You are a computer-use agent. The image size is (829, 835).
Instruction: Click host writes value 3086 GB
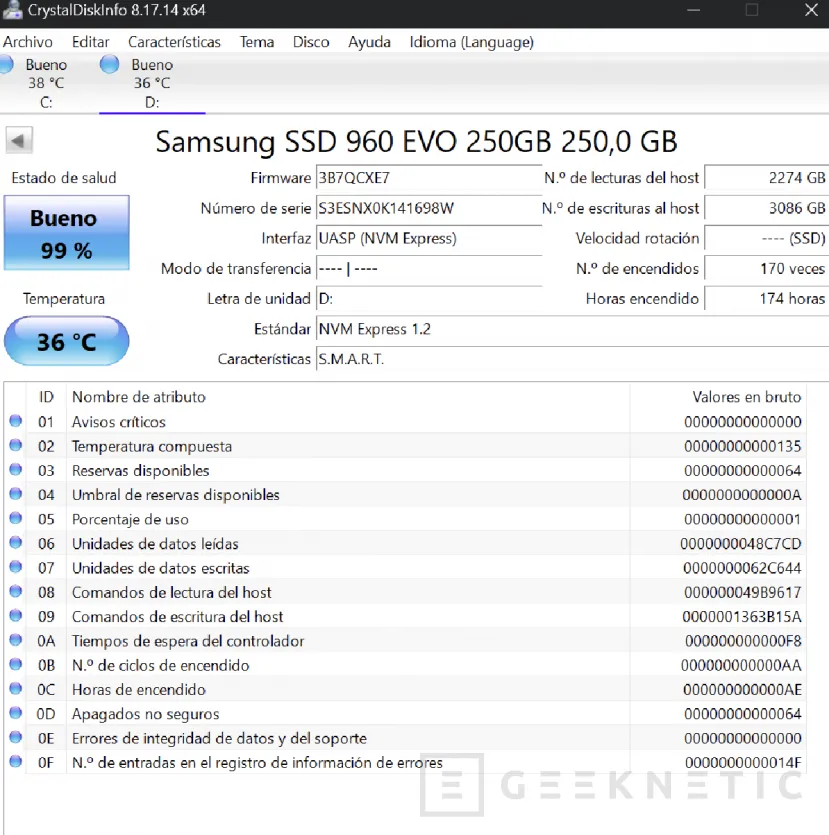coord(767,208)
